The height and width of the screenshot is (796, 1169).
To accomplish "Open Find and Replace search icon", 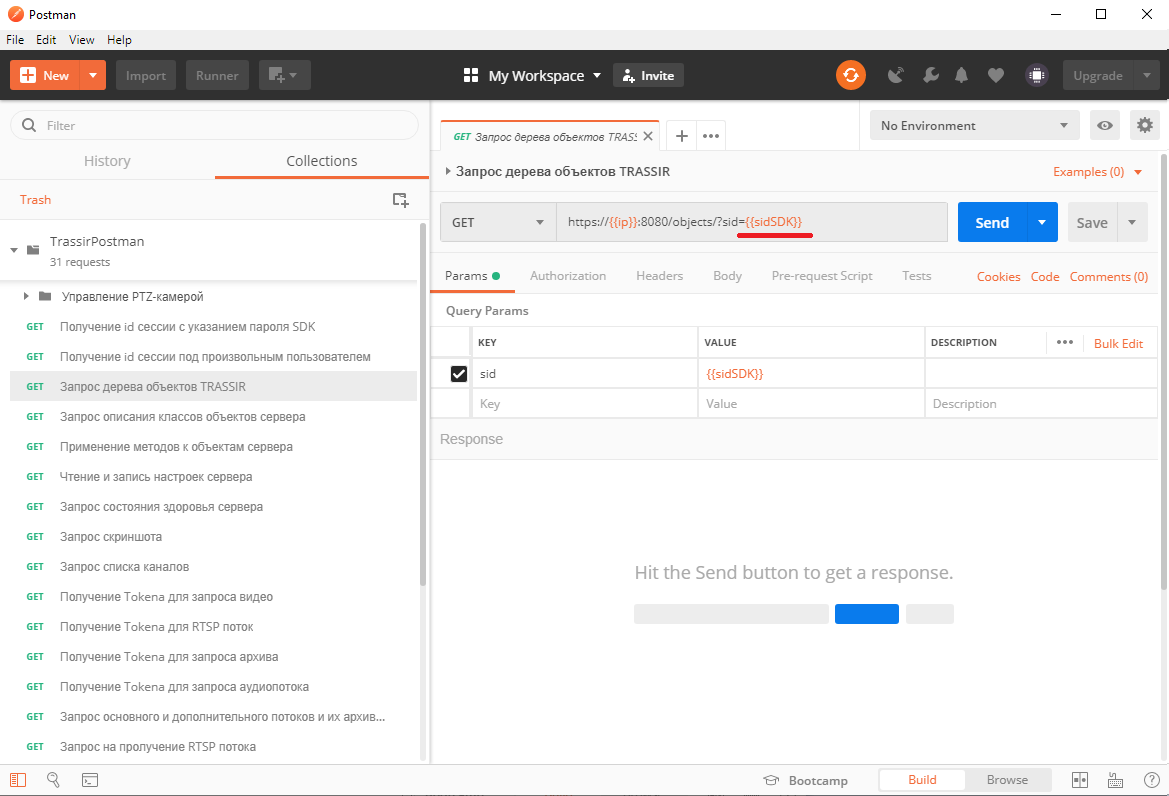I will [x=53, y=780].
